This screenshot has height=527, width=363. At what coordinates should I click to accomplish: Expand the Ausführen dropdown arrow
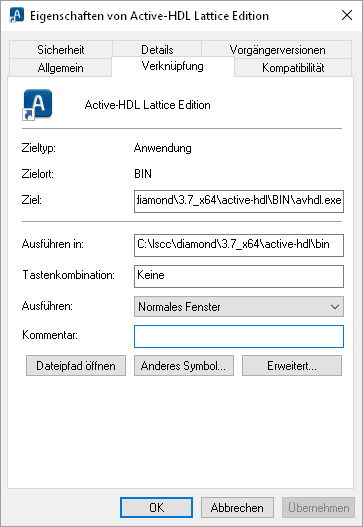click(335, 307)
